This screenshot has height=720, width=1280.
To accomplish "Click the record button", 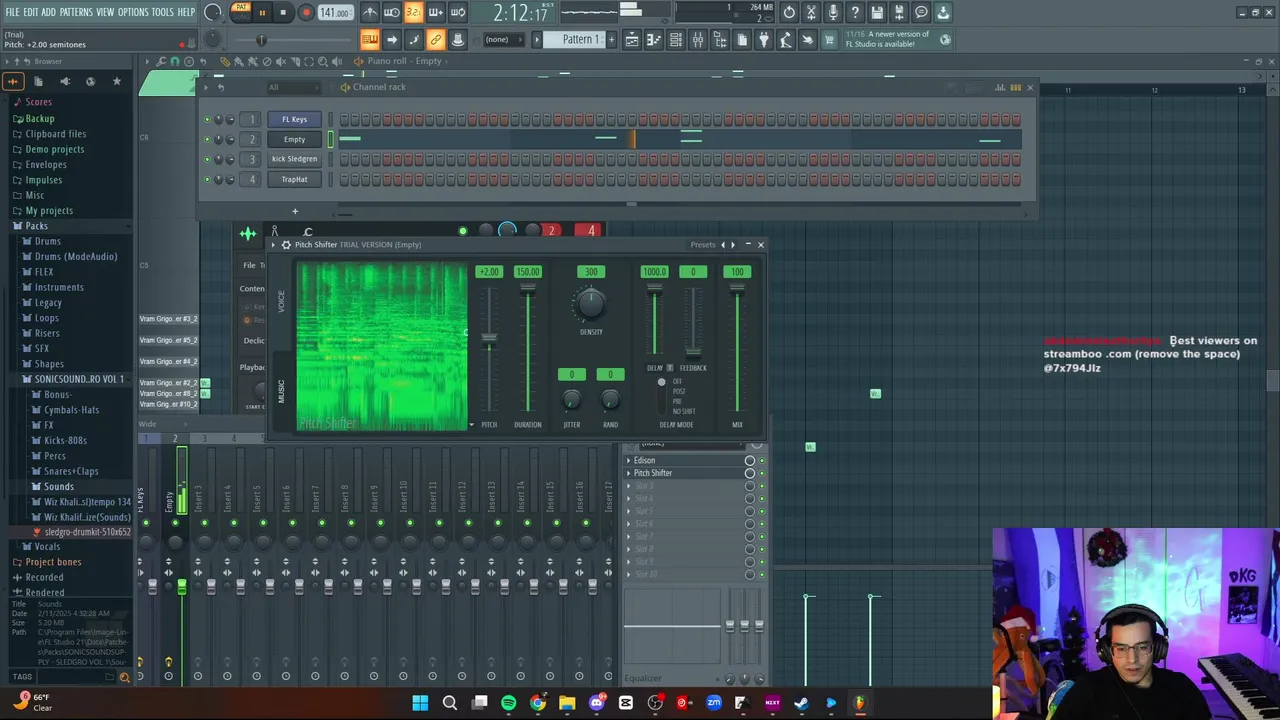I will click(306, 13).
